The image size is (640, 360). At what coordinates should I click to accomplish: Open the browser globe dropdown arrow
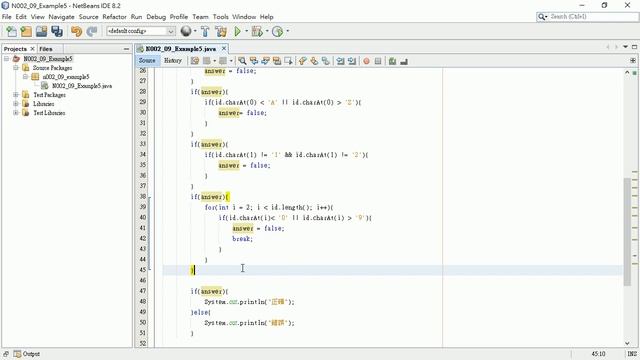(x=195, y=31)
